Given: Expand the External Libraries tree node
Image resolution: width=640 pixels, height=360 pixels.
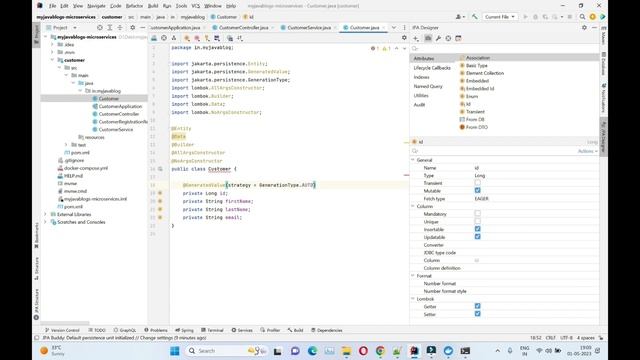Looking at the screenshot, I should 45,214.
